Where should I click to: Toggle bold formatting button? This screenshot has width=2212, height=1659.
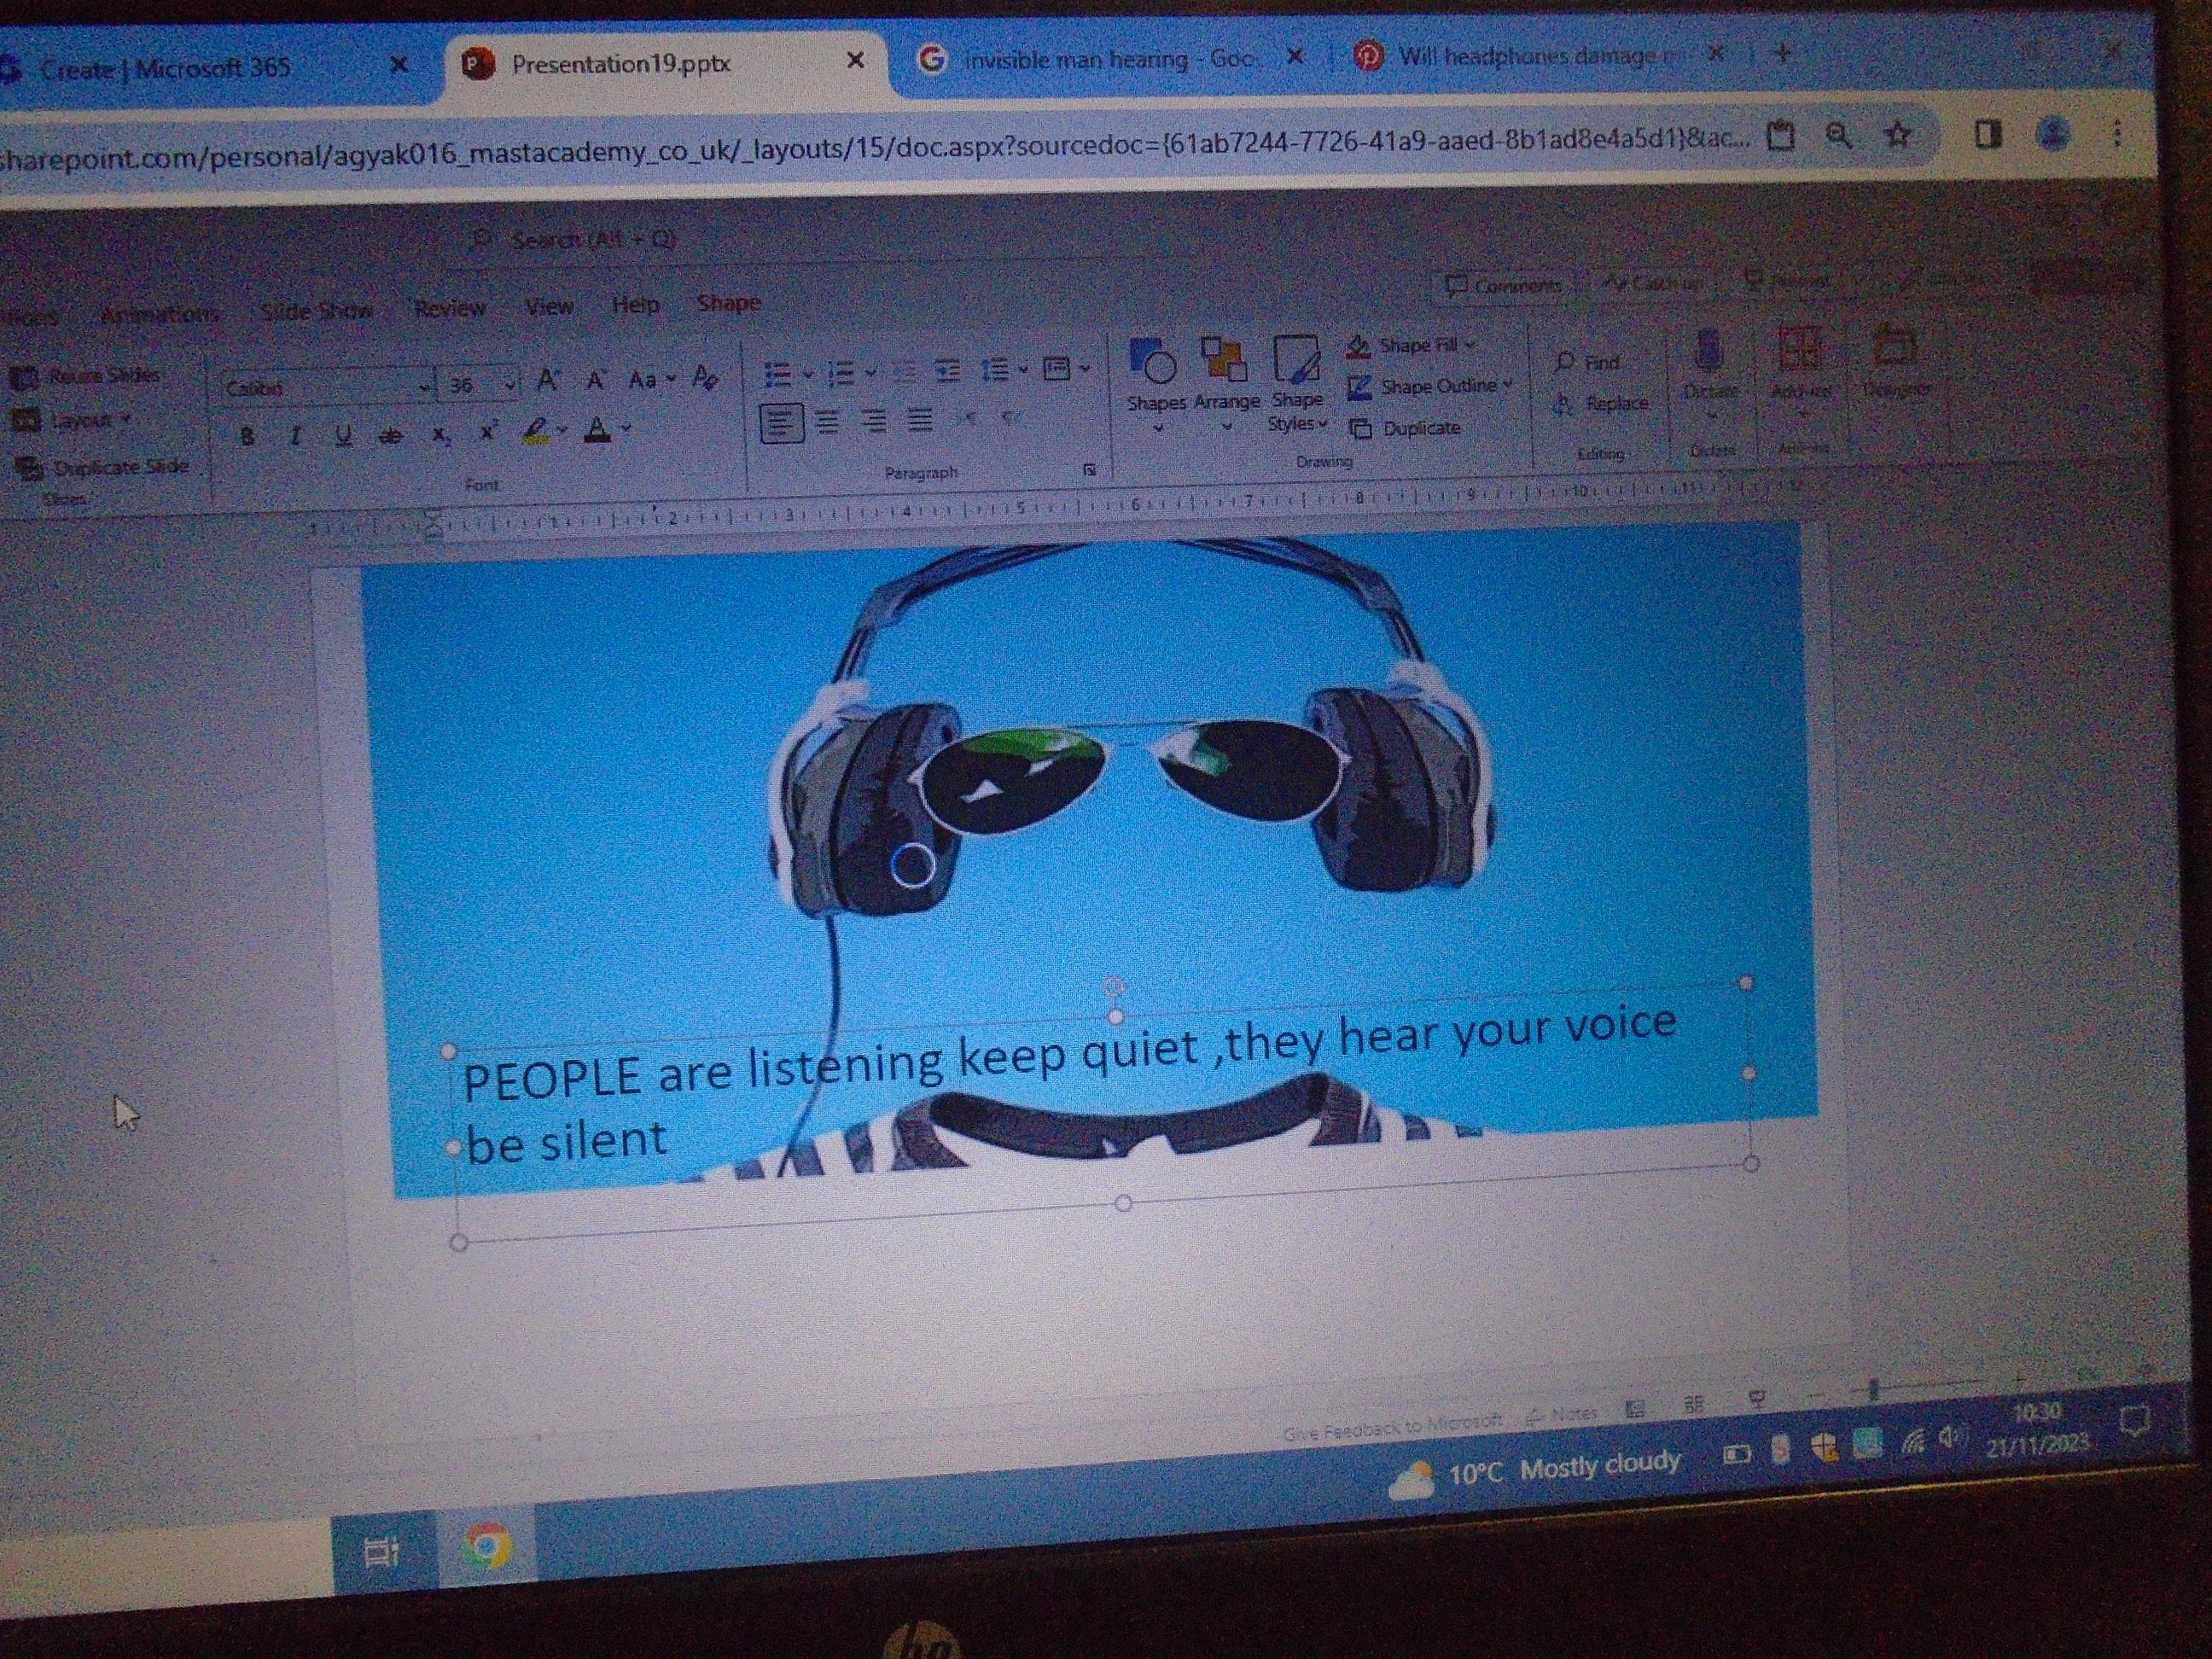tap(247, 436)
